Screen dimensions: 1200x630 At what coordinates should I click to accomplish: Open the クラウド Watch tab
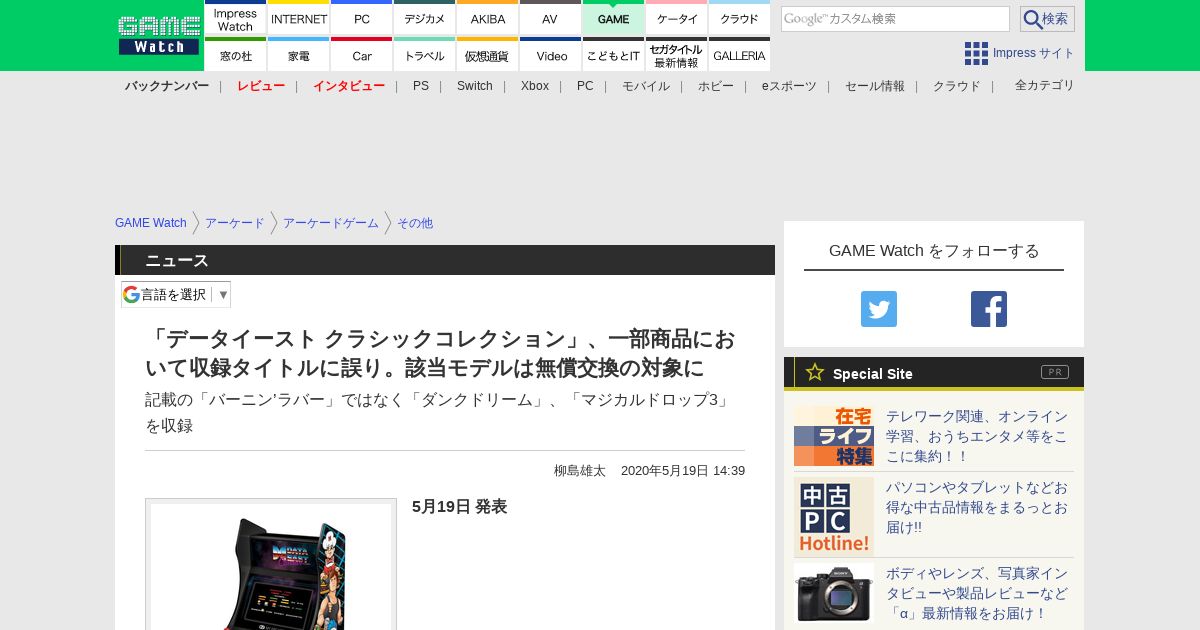coord(739,18)
